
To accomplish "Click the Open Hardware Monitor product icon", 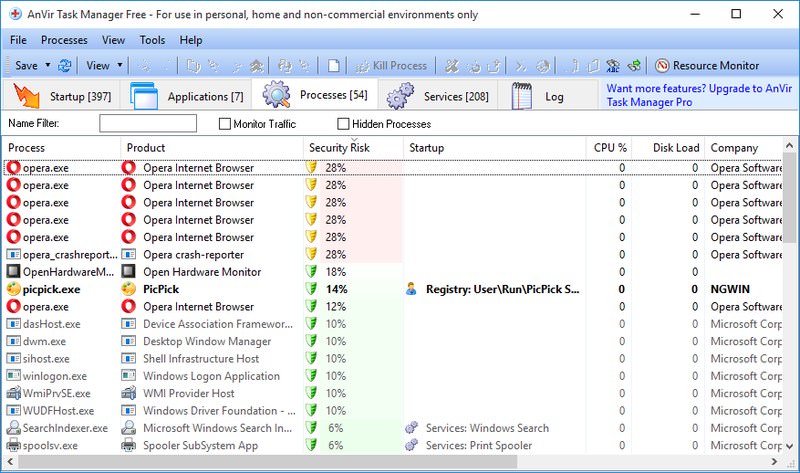I will 129,272.
